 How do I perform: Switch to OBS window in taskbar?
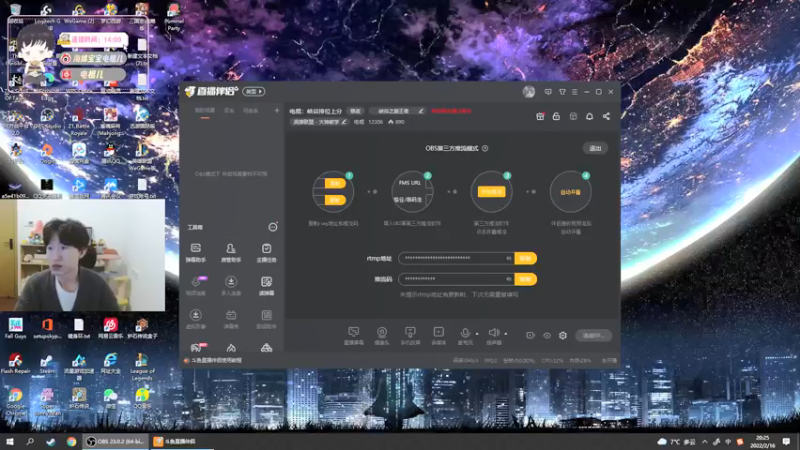115,441
